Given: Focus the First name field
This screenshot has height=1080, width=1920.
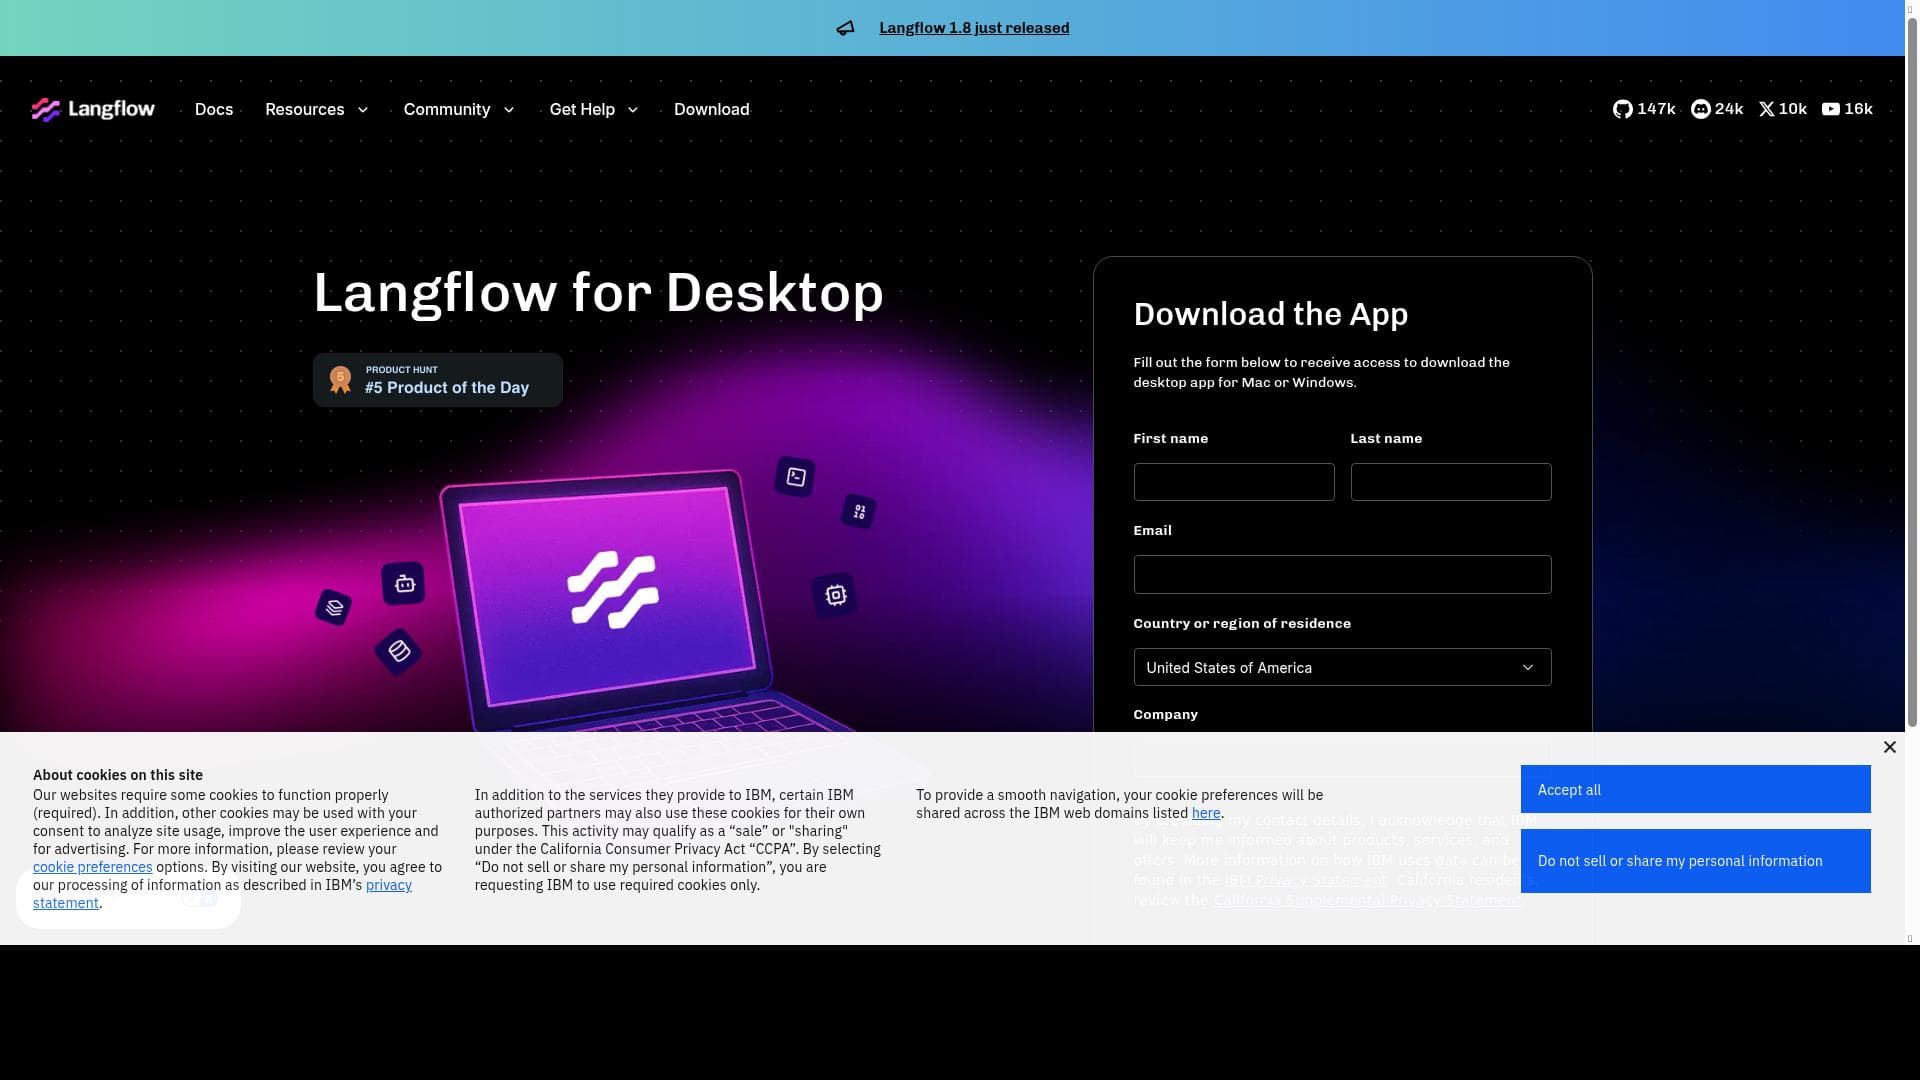Looking at the screenshot, I should coord(1234,482).
